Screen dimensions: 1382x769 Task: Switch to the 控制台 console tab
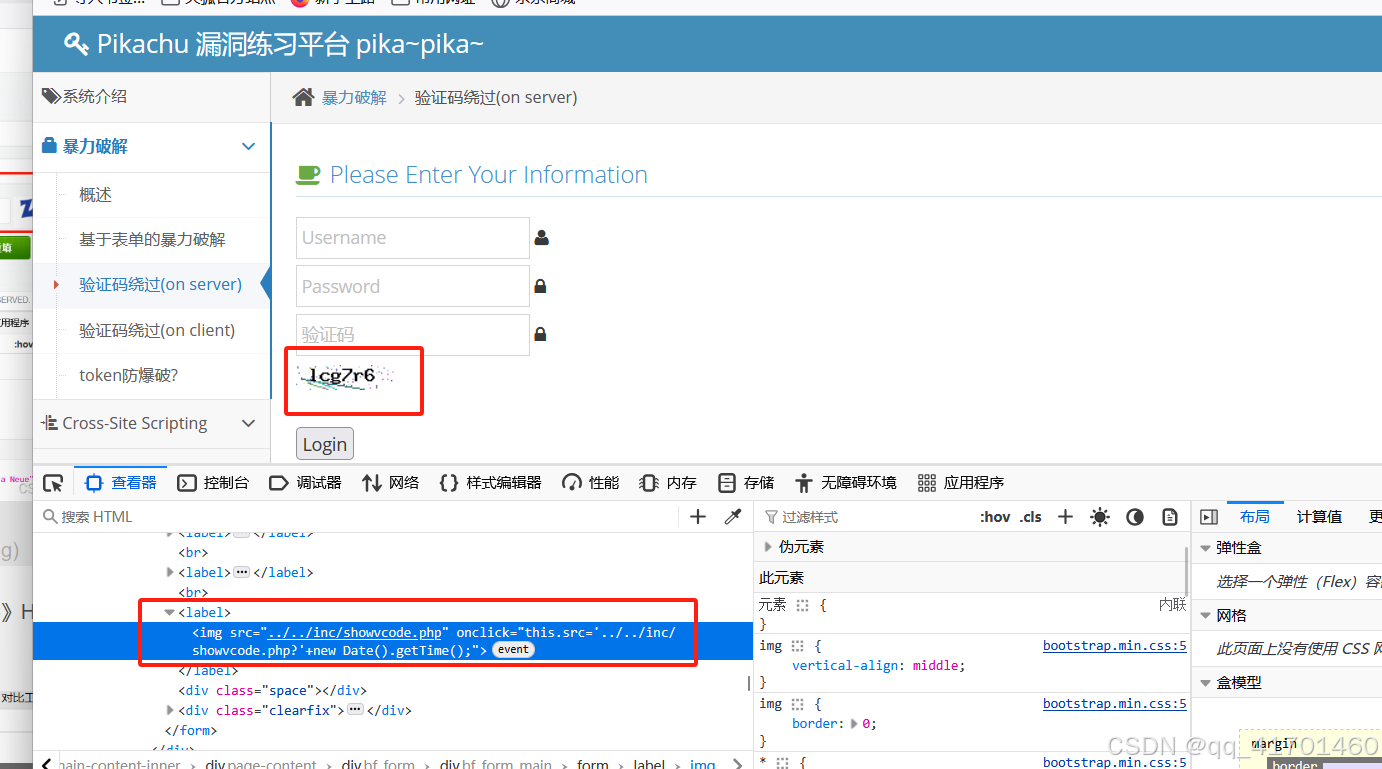[213, 483]
